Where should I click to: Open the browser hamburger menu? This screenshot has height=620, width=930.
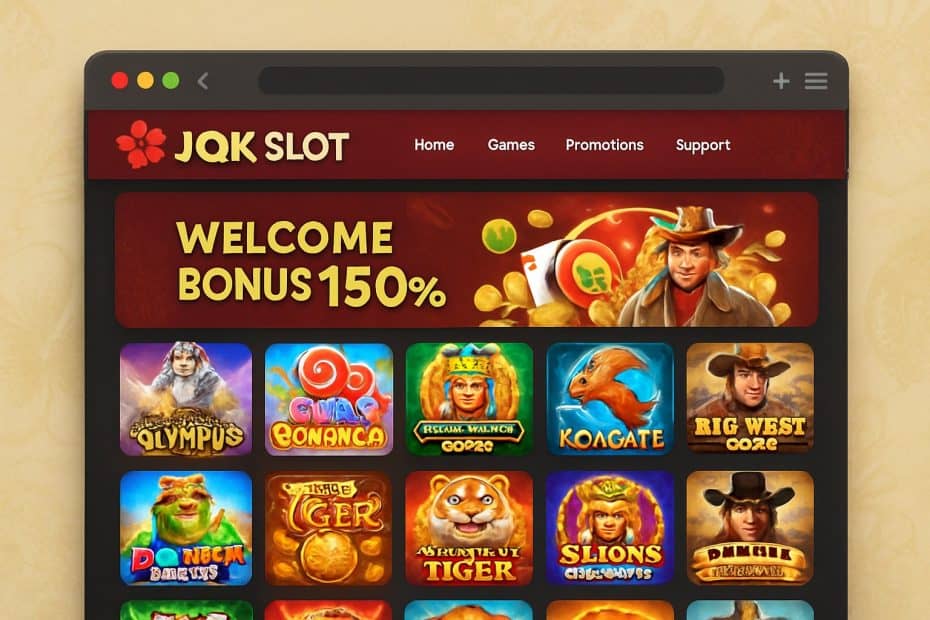coord(816,81)
